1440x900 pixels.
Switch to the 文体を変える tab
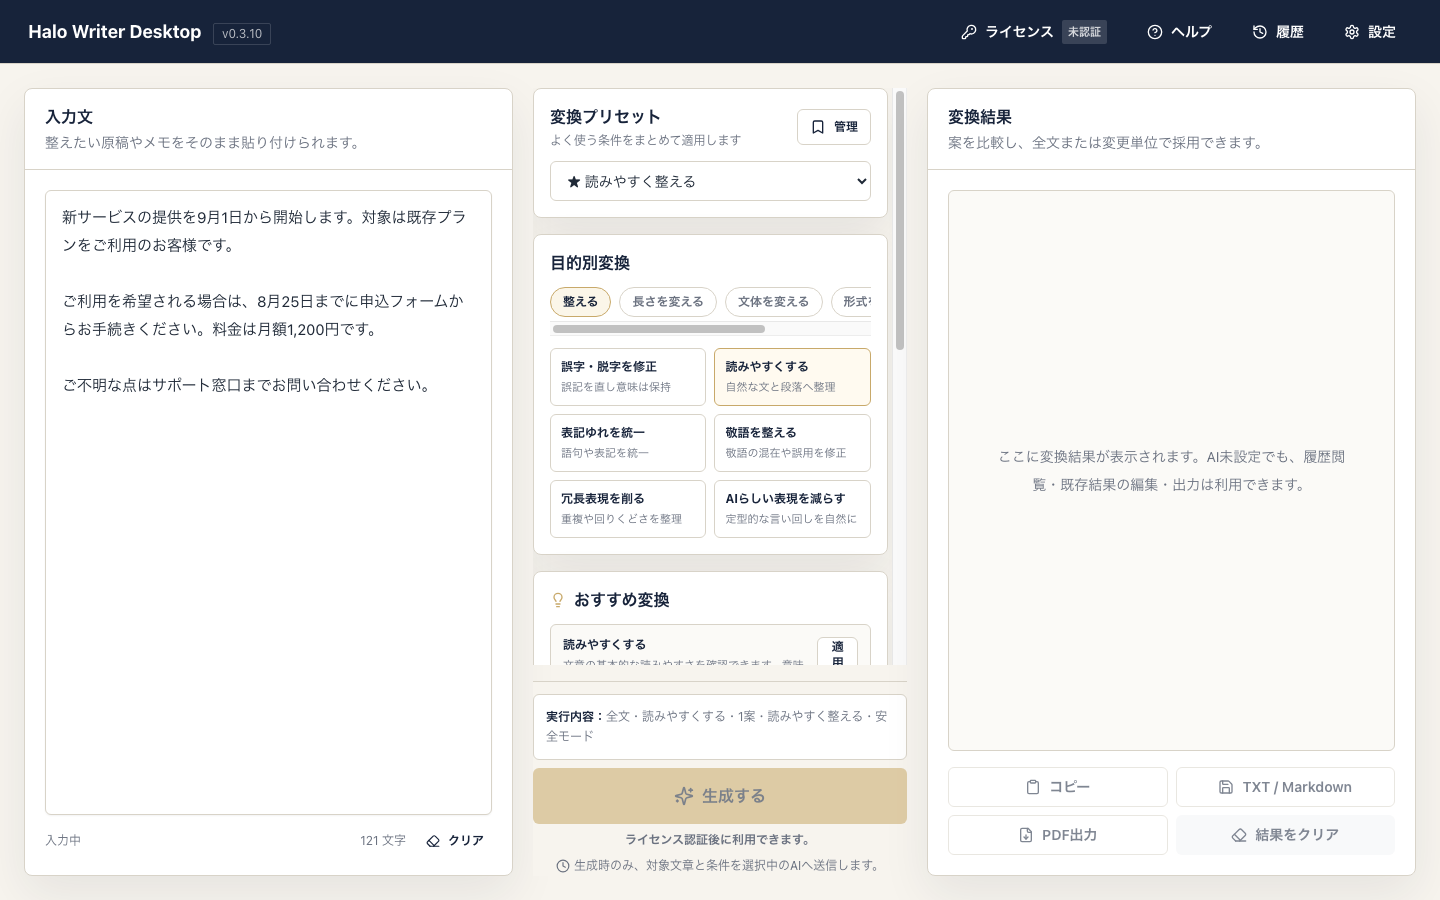pyautogui.click(x=774, y=302)
